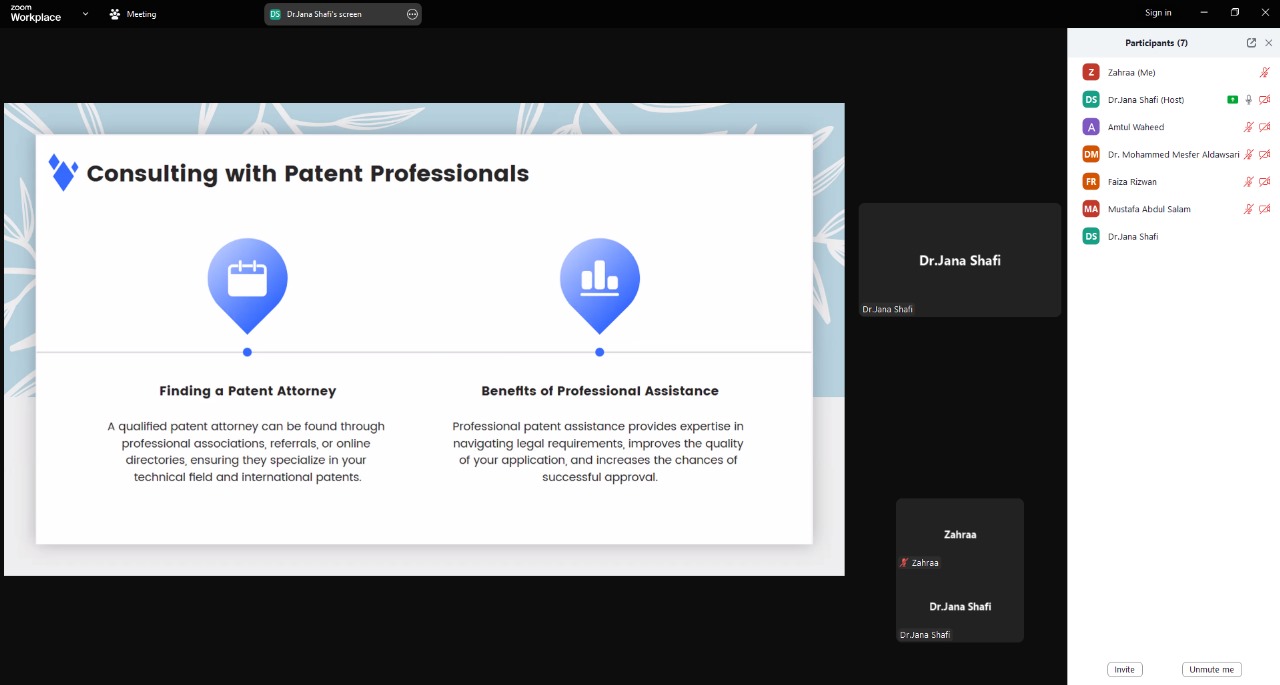
Task: Pop out the Participants panel
Action: coord(1251,43)
